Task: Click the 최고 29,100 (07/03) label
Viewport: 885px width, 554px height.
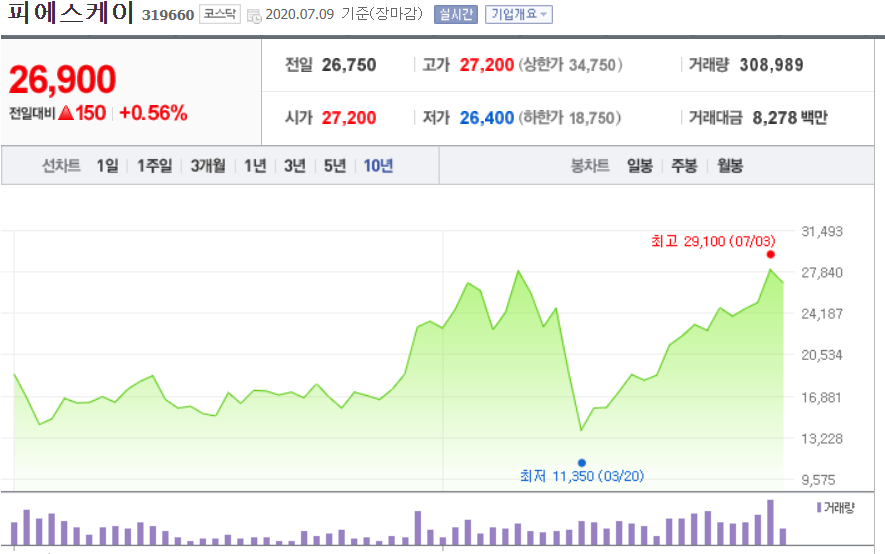Action: click(x=713, y=241)
